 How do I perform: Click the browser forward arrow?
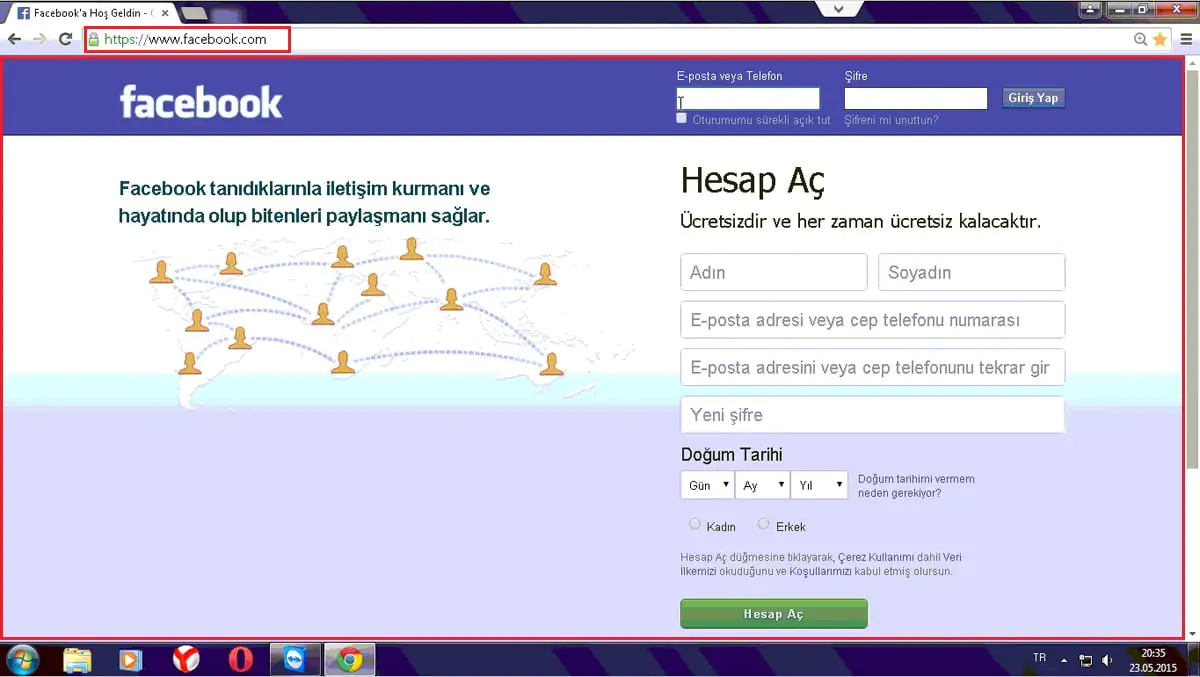(x=40, y=39)
